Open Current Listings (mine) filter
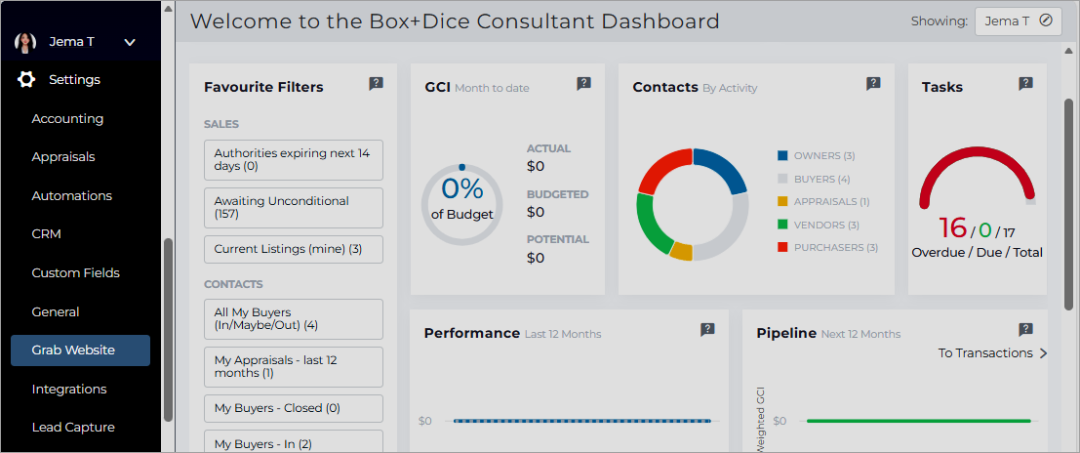 coord(293,249)
